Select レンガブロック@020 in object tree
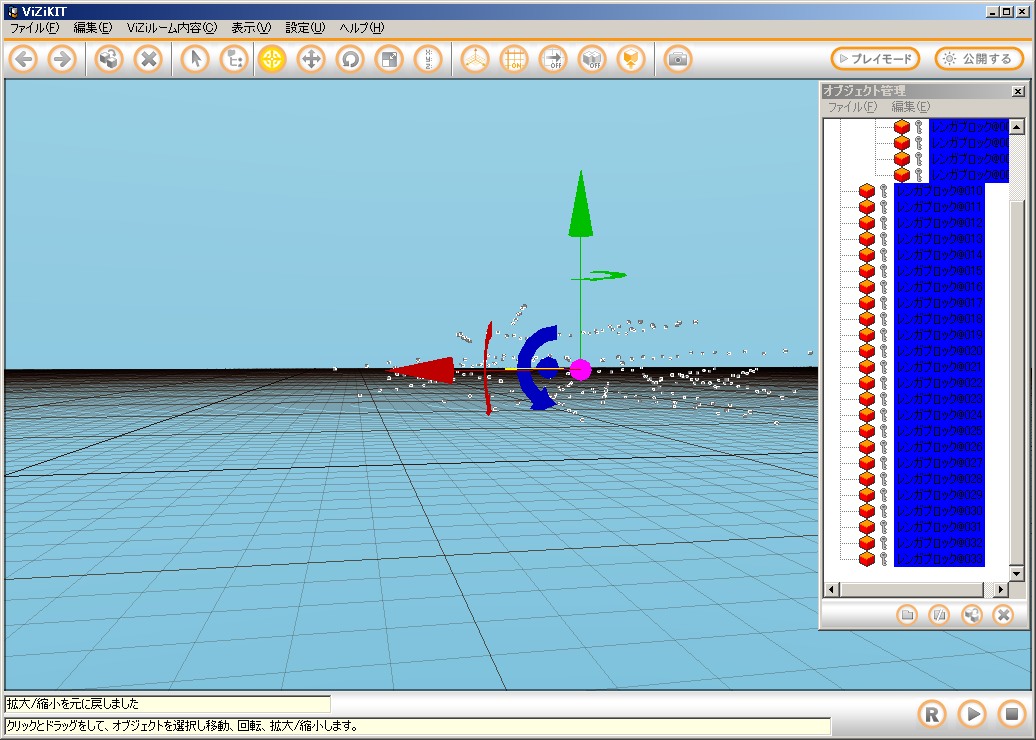The image size is (1036, 740). pos(939,351)
